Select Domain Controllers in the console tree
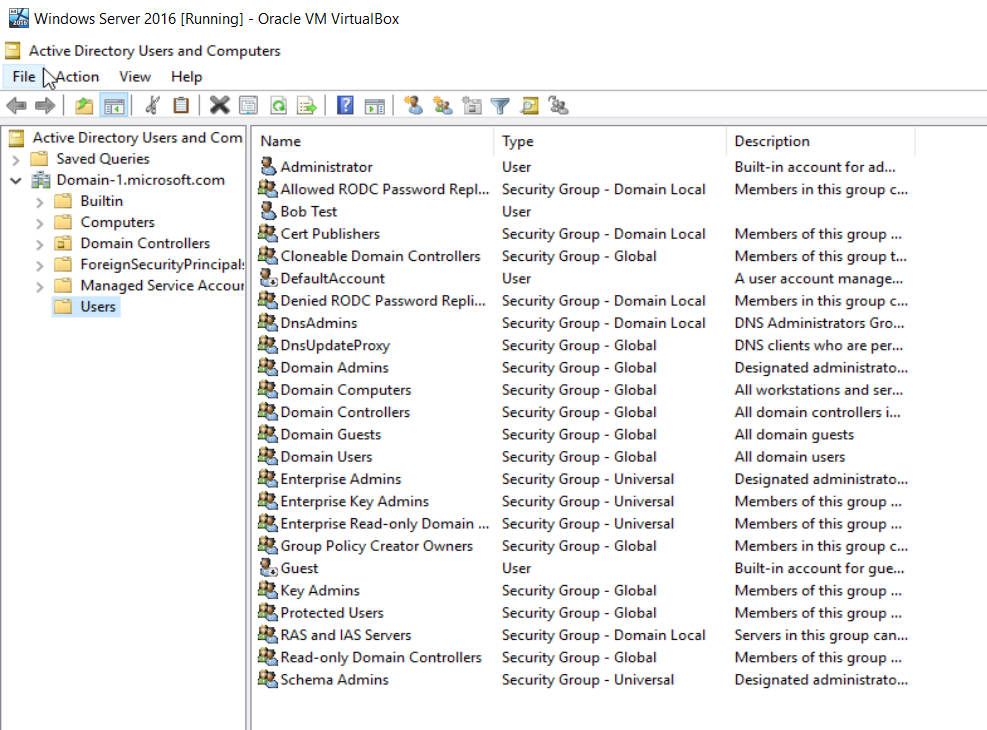 point(145,243)
